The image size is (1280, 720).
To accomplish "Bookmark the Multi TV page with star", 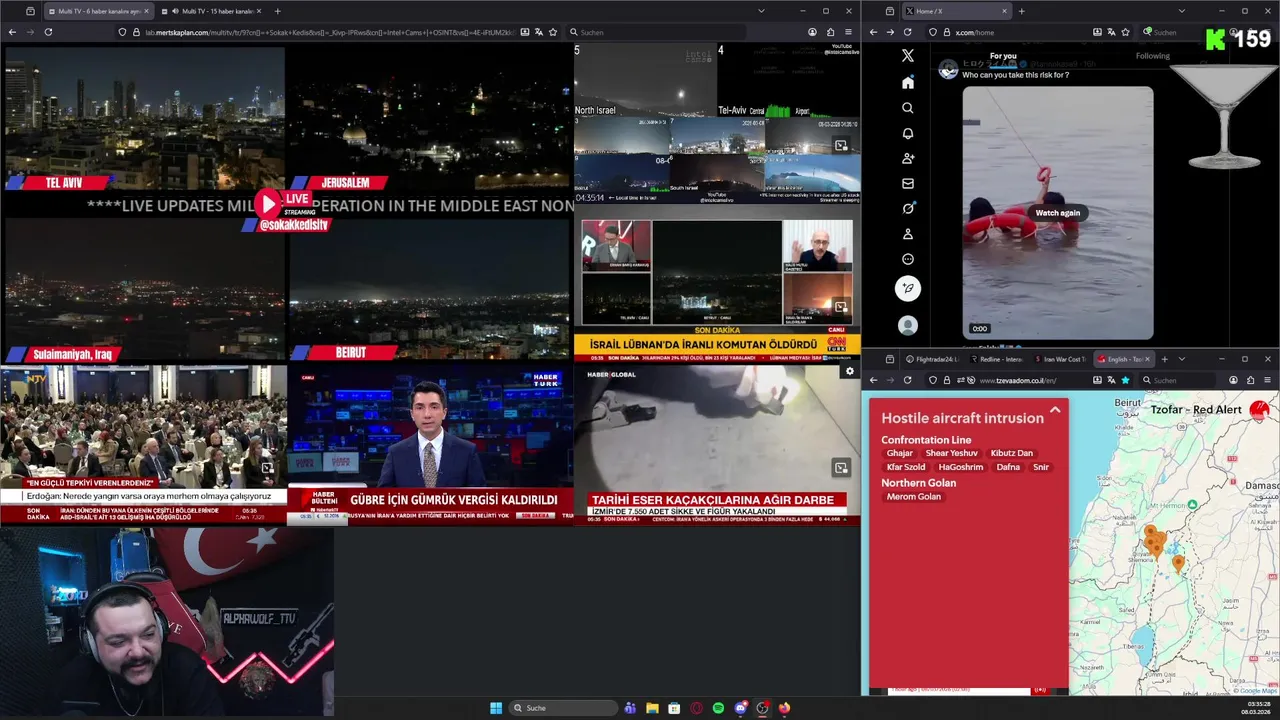I will [553, 32].
